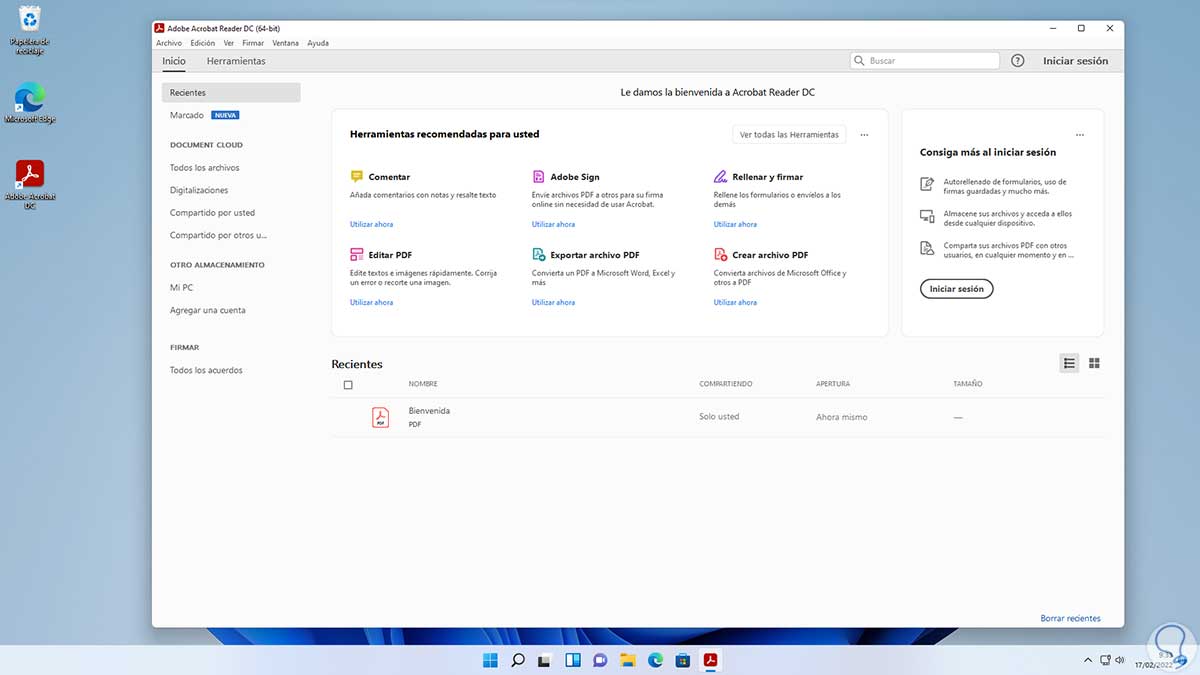Open the Windows Start menu
Screen dimensions: 1200x675
tap(490, 660)
